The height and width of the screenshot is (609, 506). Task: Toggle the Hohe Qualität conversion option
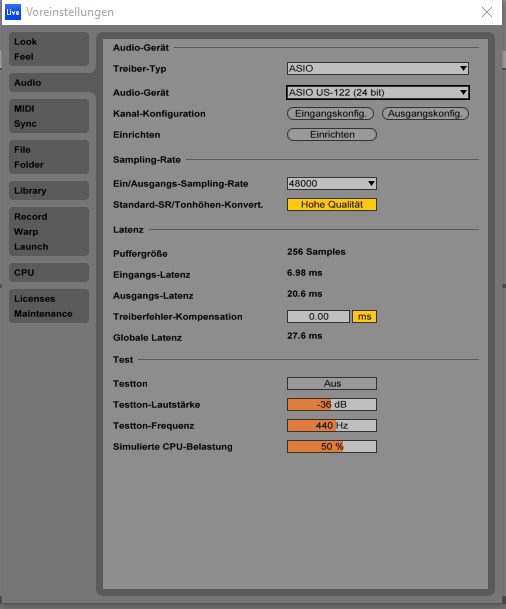pos(332,204)
